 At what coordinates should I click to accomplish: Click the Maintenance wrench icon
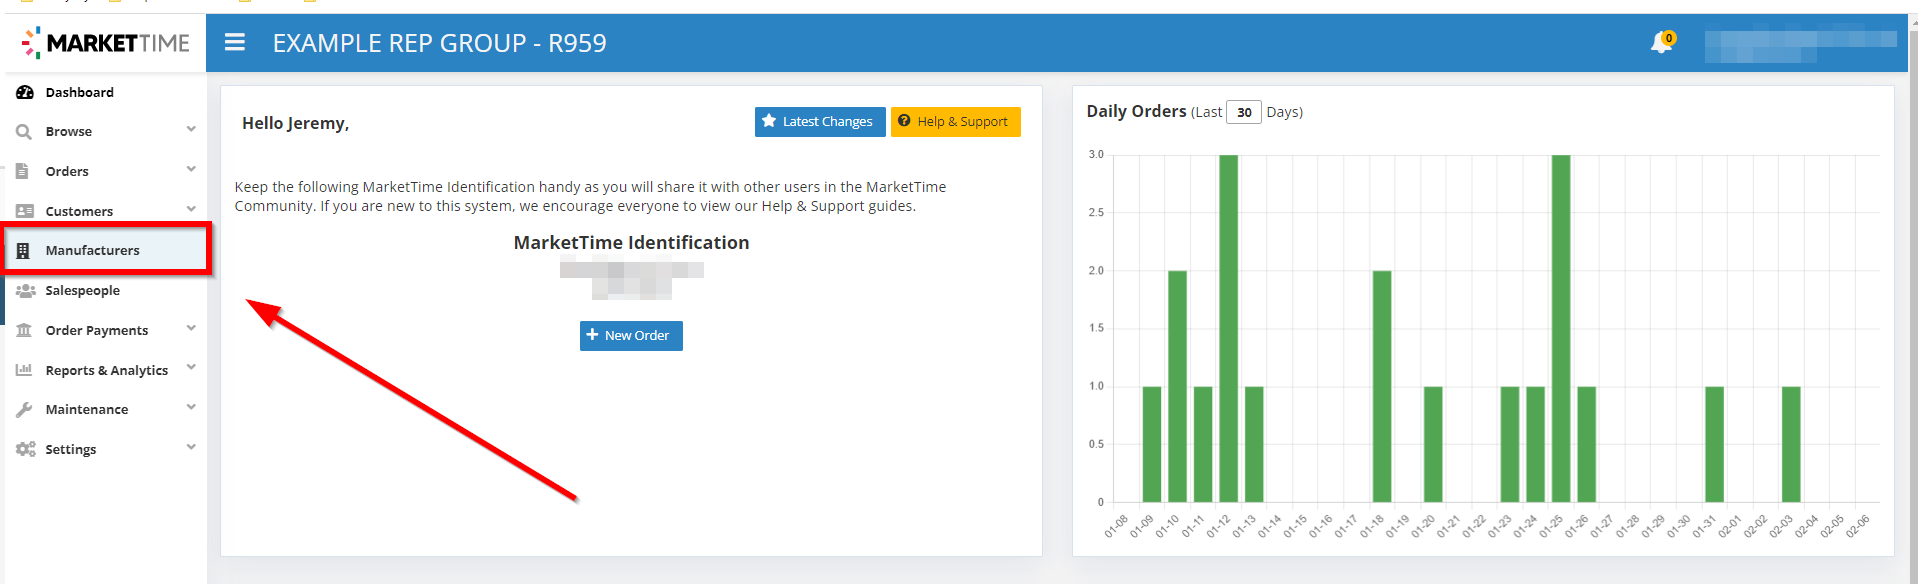[x=24, y=409]
